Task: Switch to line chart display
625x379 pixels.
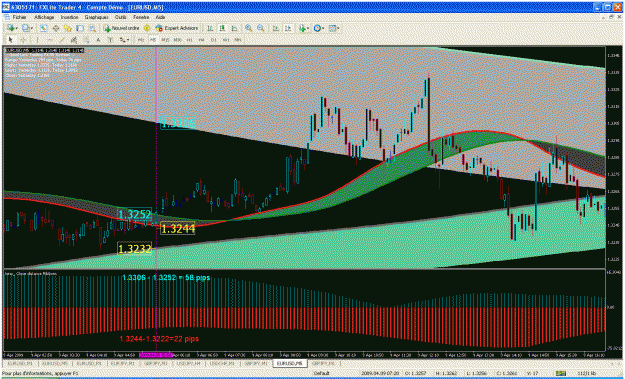Action: coord(234,28)
